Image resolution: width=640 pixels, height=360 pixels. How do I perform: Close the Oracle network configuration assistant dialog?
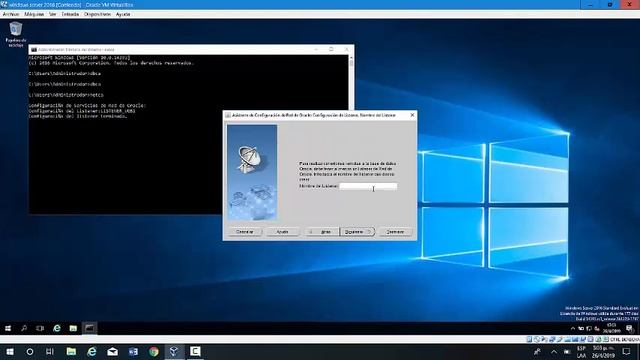[412, 115]
